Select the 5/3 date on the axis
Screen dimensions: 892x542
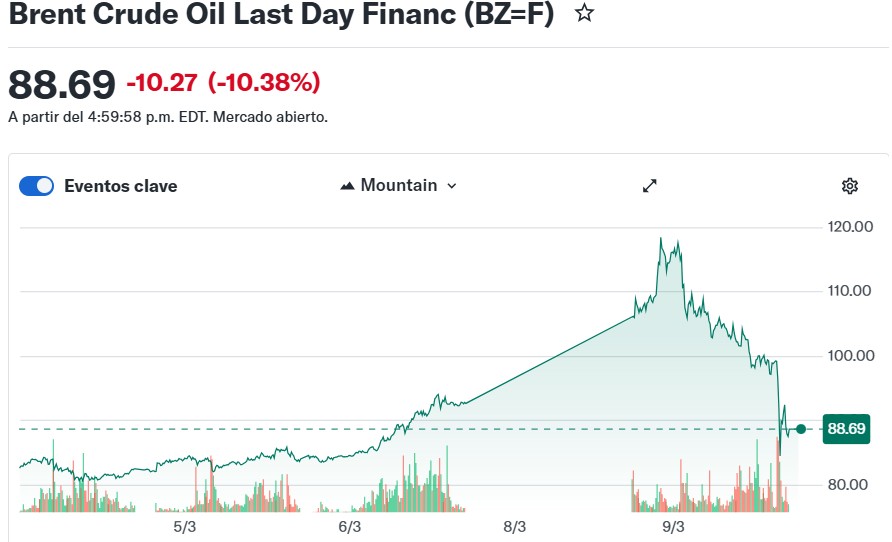coord(184,526)
